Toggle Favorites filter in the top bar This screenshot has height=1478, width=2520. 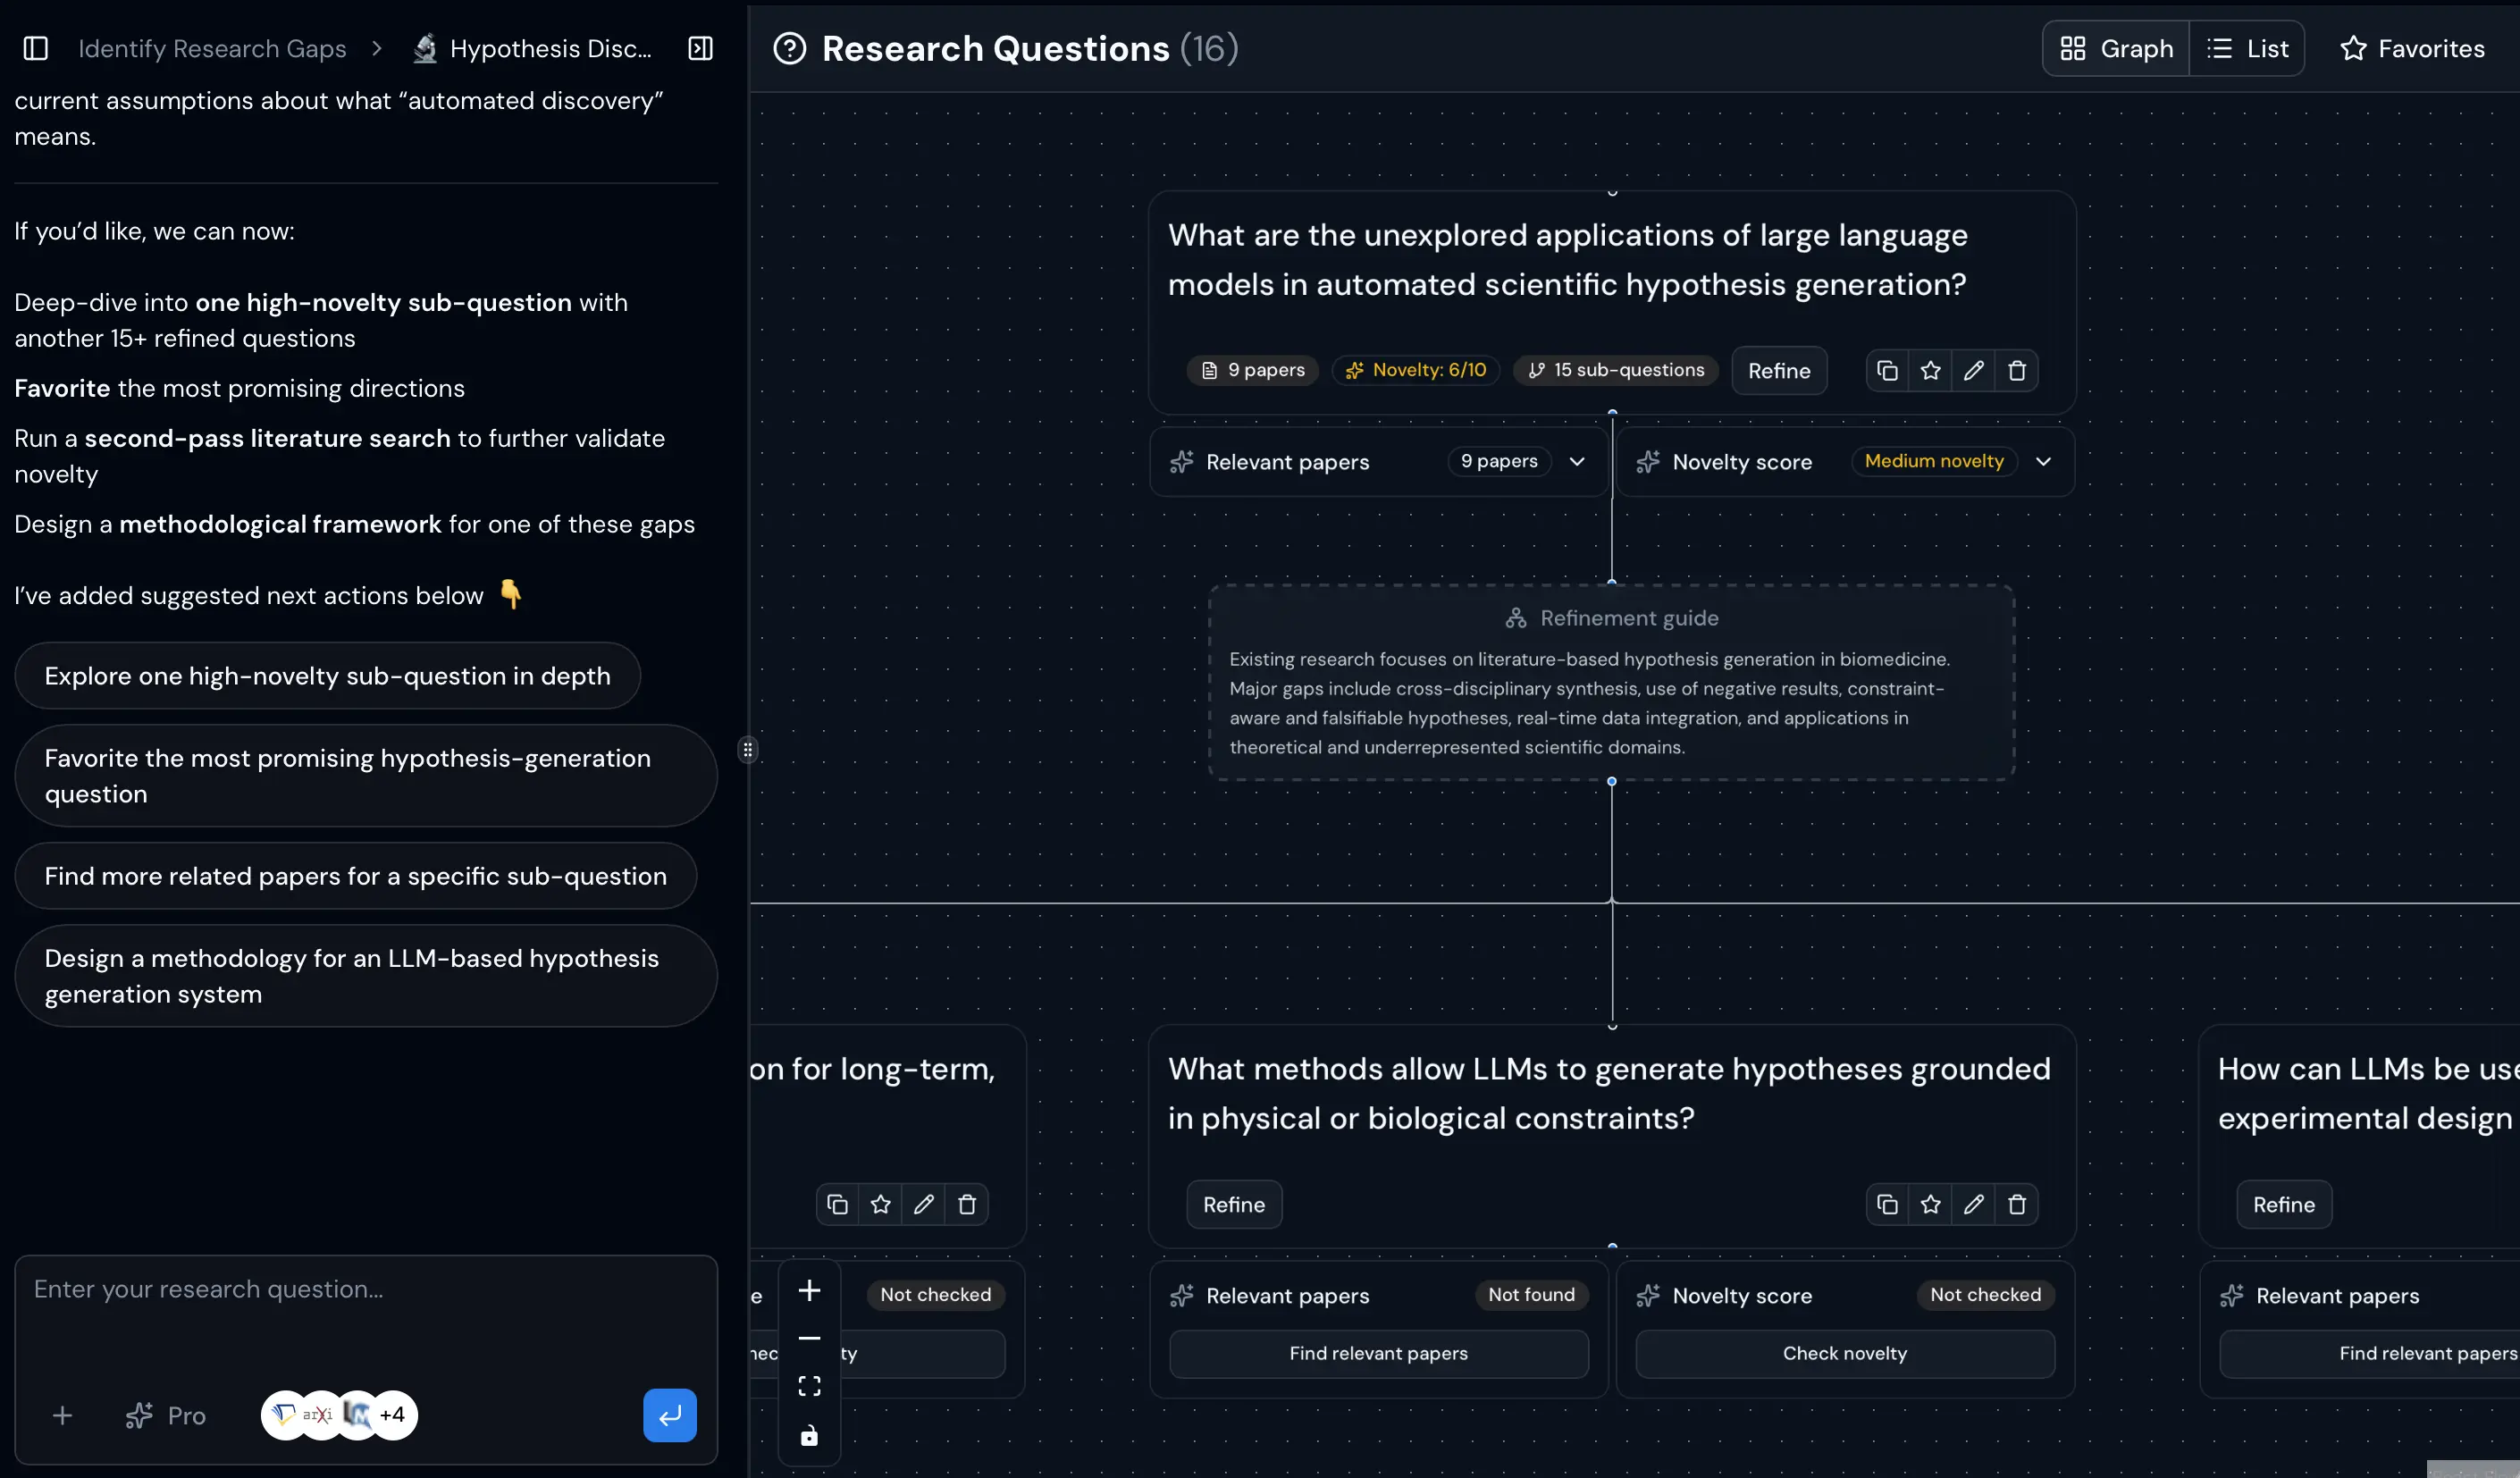[2413, 48]
